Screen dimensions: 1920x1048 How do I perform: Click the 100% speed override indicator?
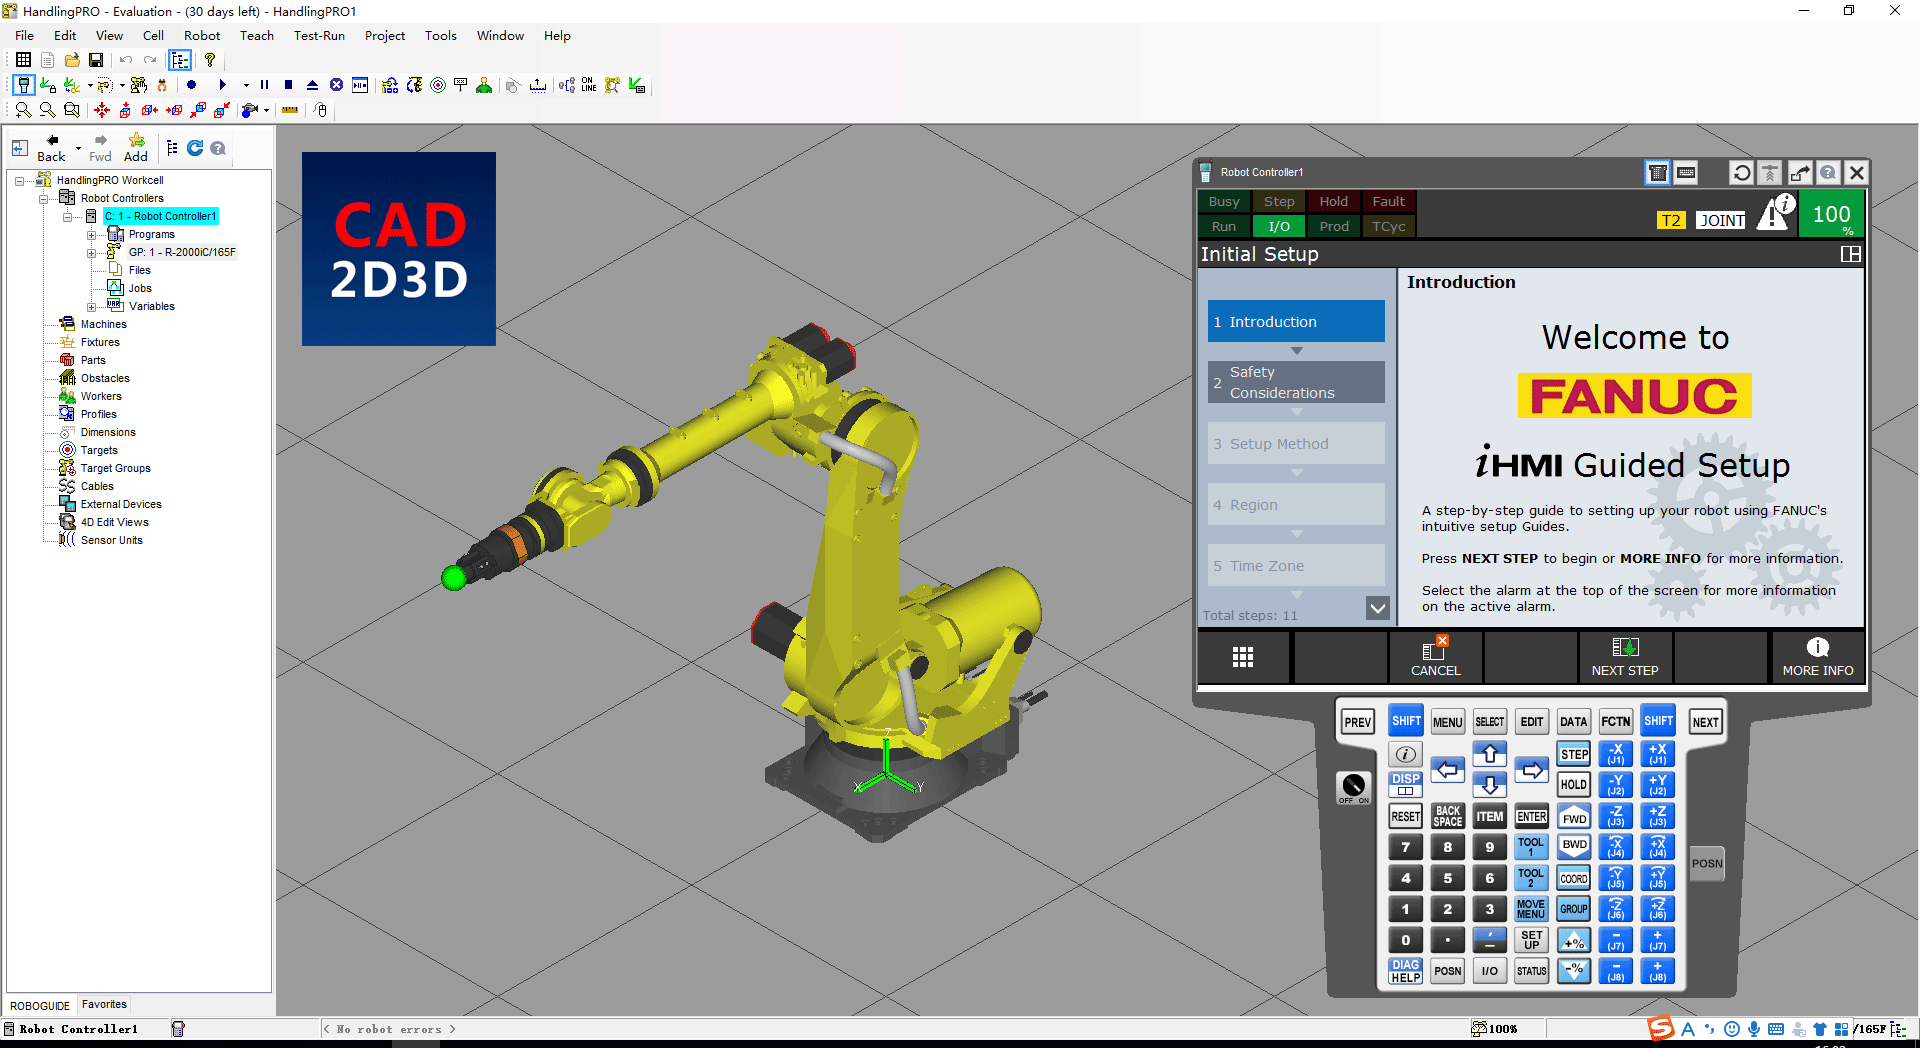click(x=1831, y=215)
